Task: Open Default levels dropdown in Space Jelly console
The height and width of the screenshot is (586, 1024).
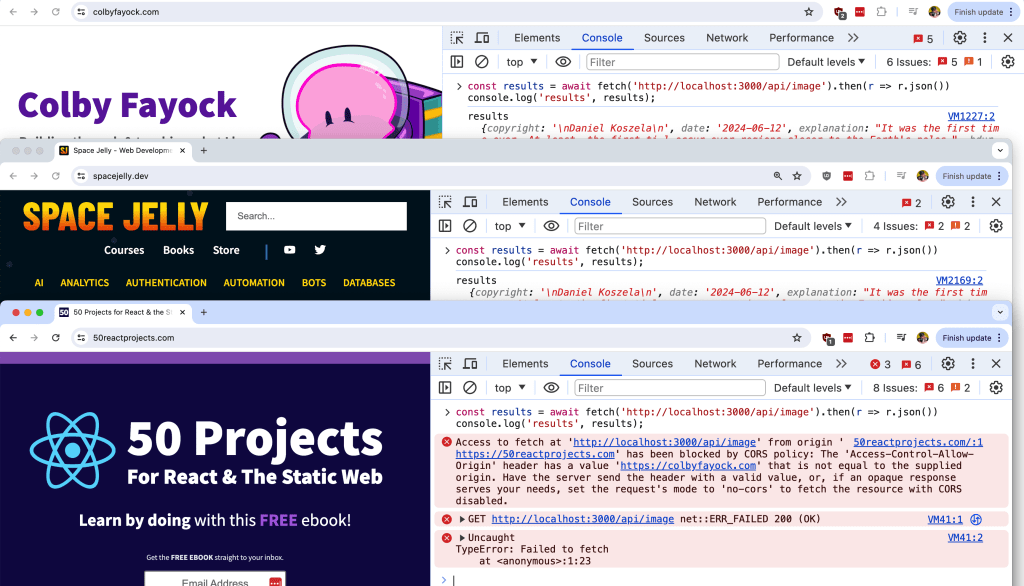Action: (812, 226)
